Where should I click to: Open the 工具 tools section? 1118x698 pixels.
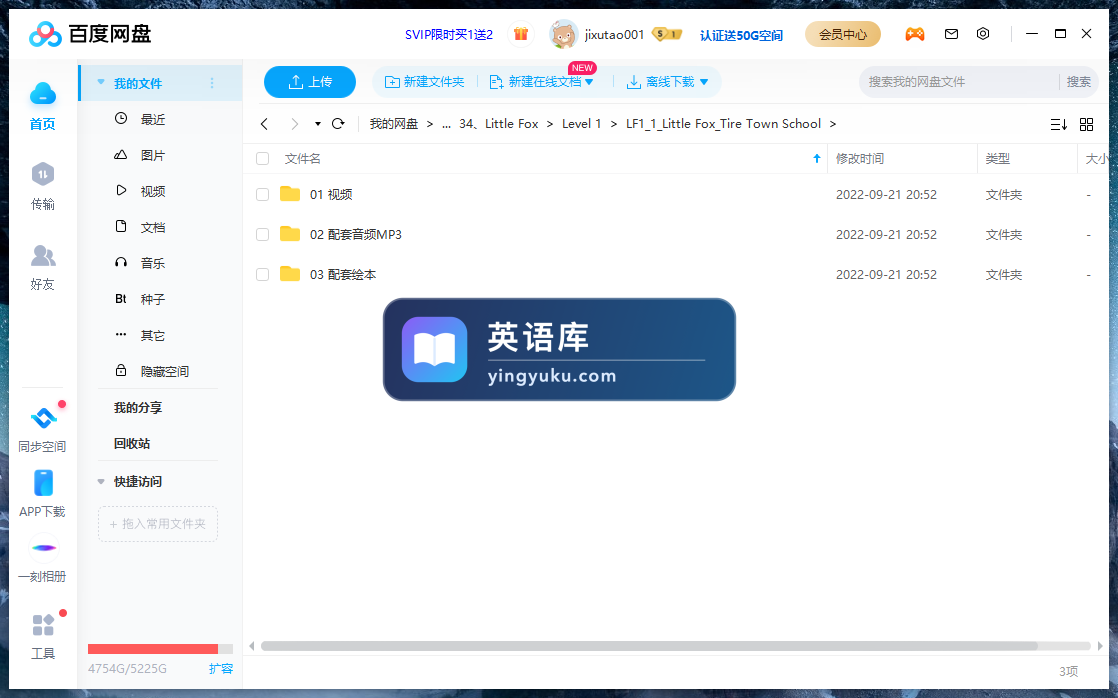43,635
